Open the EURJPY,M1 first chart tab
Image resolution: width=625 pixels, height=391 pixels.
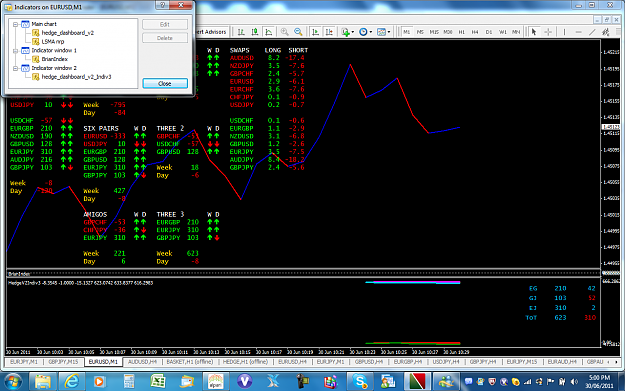[24, 362]
